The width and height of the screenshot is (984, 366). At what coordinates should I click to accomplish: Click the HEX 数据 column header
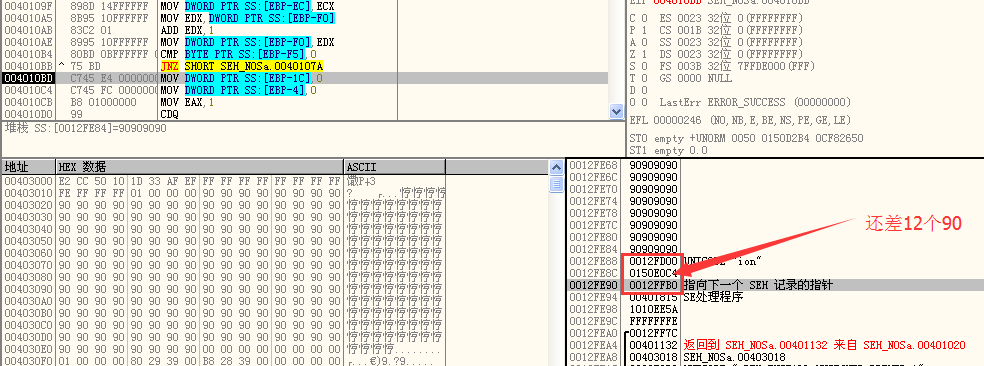[200, 166]
